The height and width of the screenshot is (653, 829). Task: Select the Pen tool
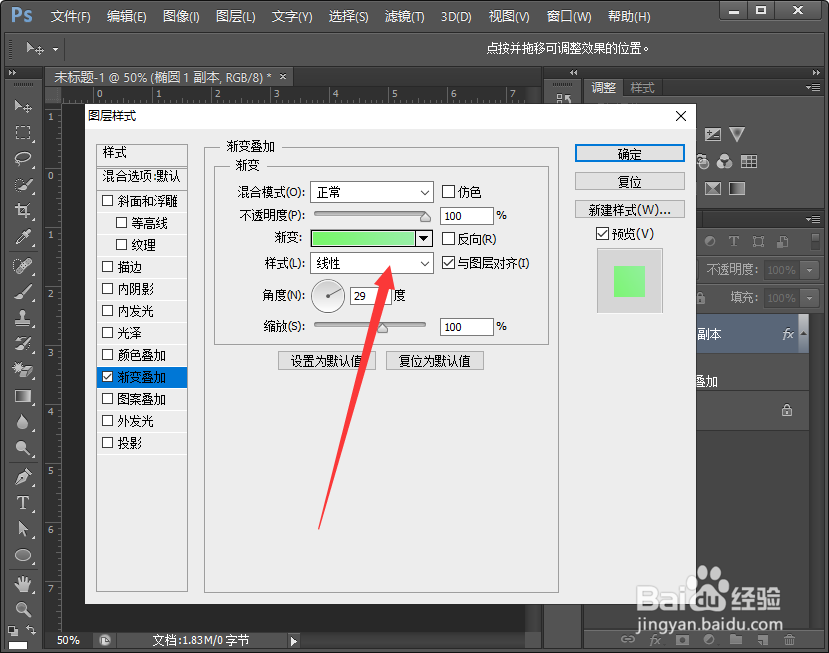point(23,477)
